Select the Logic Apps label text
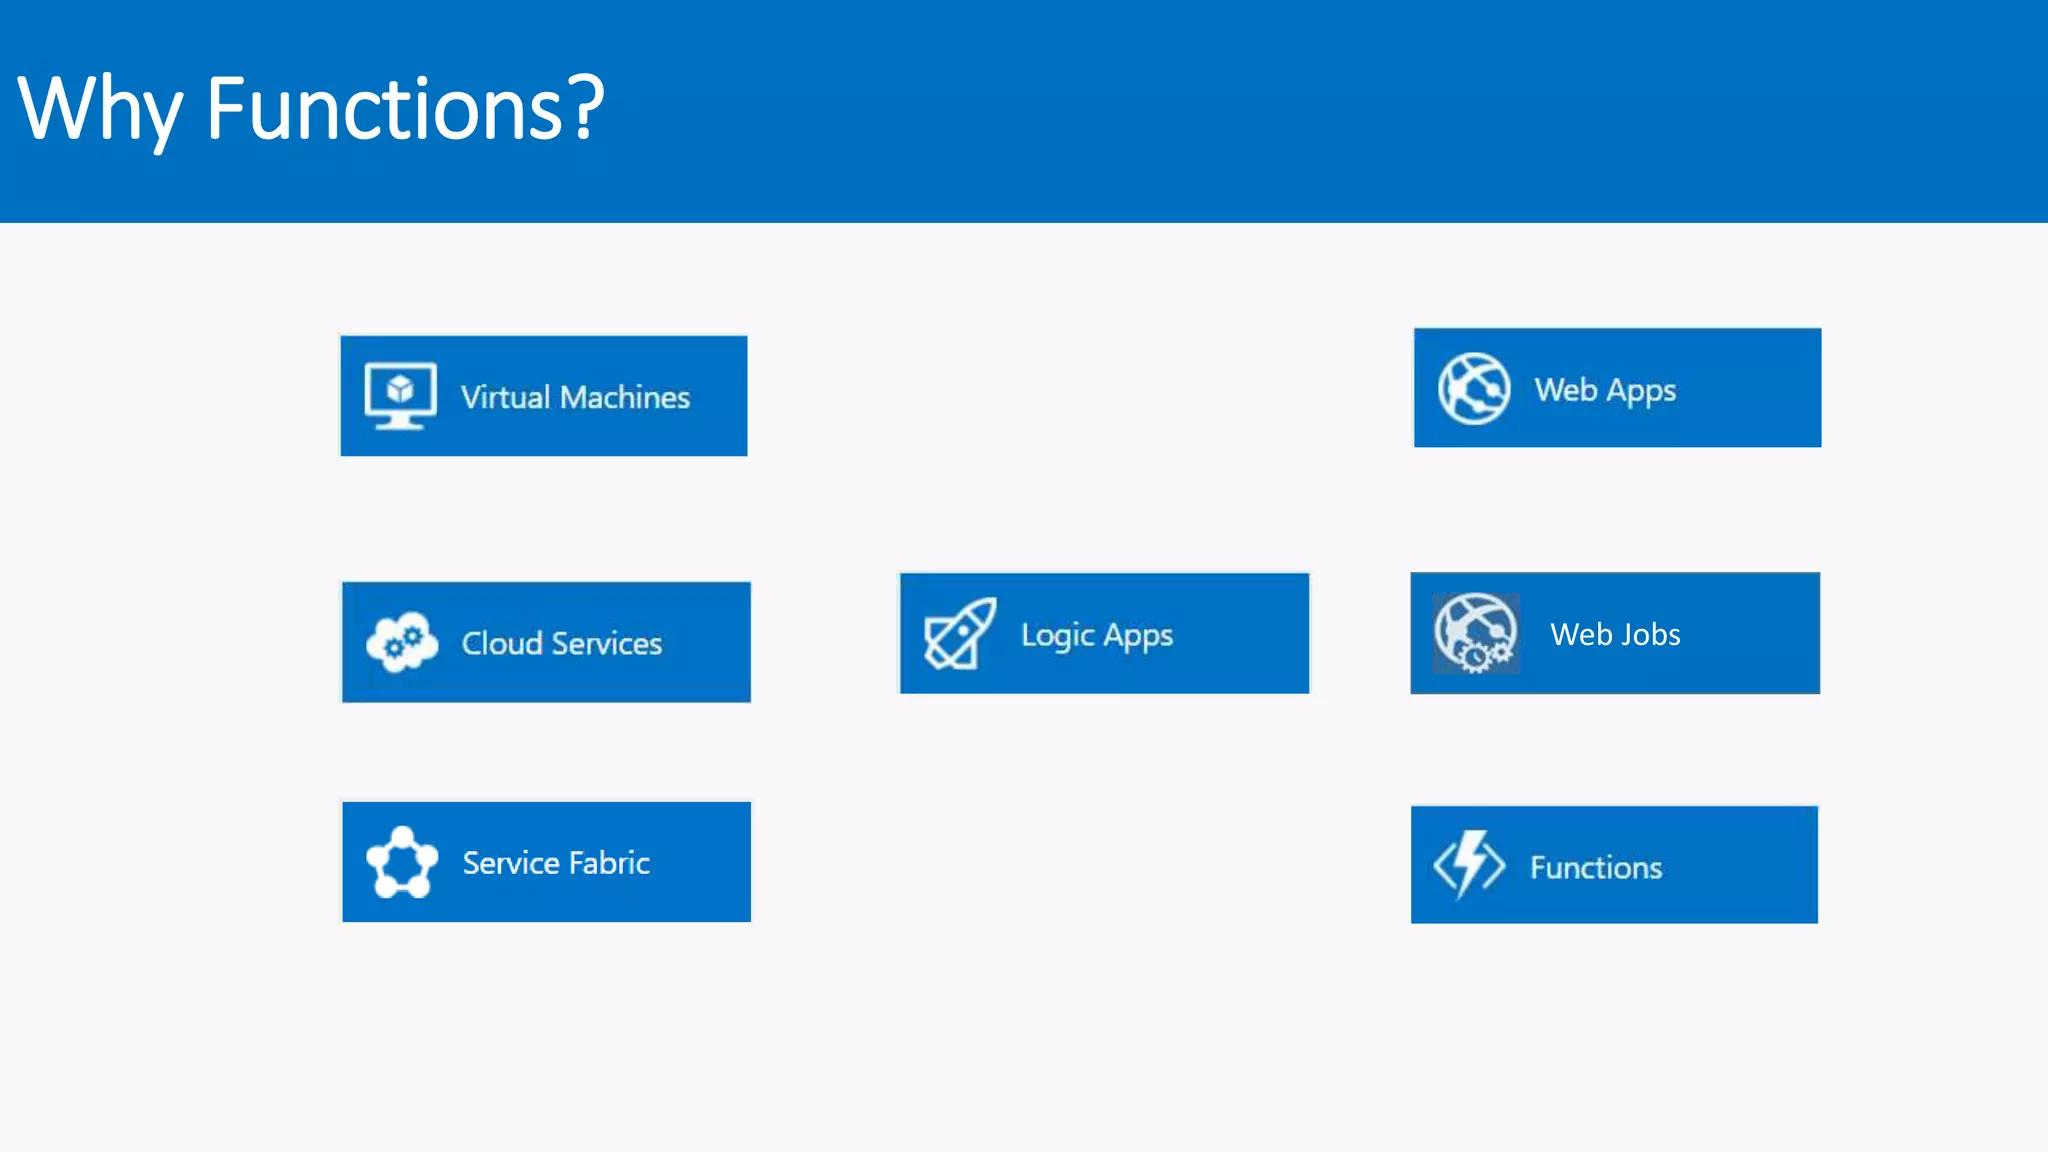2048x1152 pixels. point(1097,636)
